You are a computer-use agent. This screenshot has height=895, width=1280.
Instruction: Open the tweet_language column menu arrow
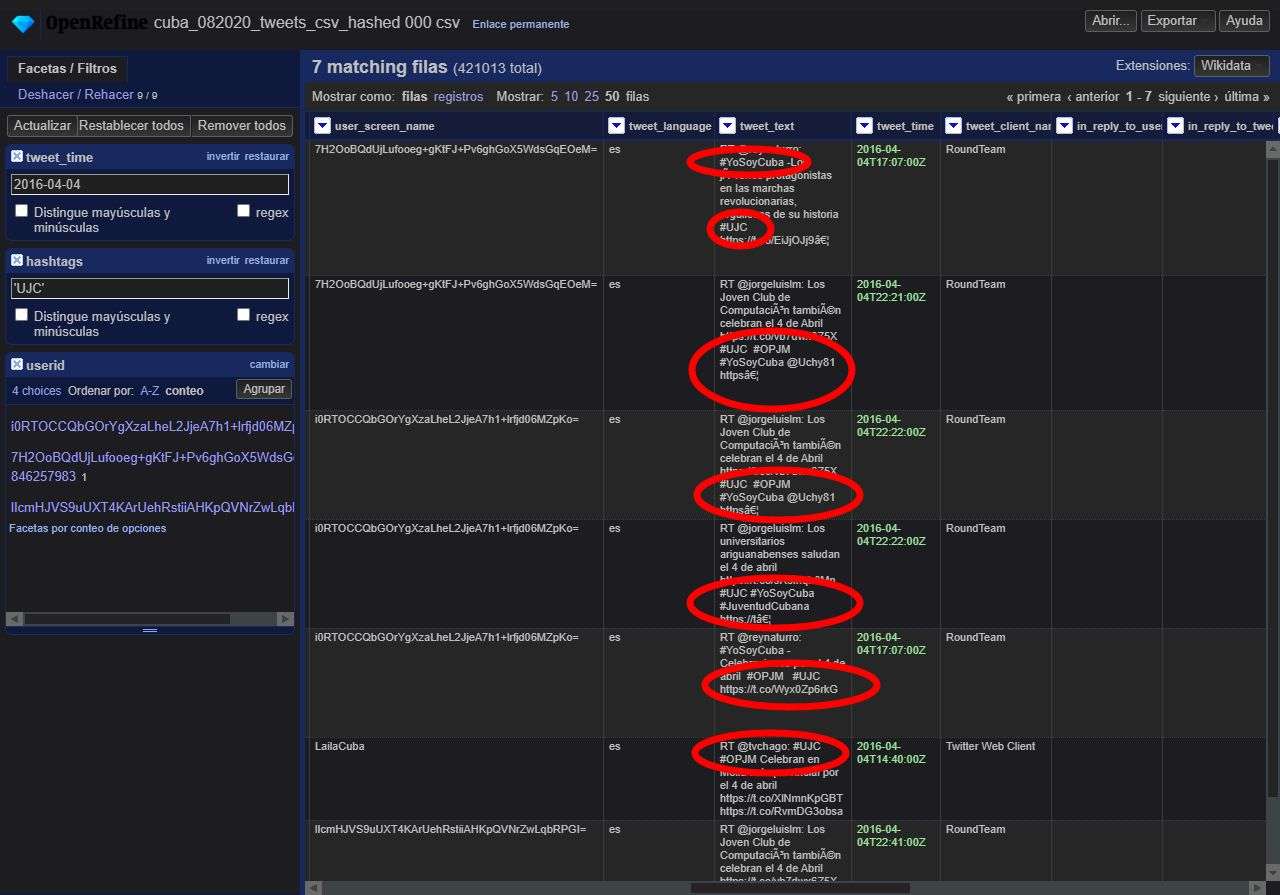pyautogui.click(x=616, y=126)
